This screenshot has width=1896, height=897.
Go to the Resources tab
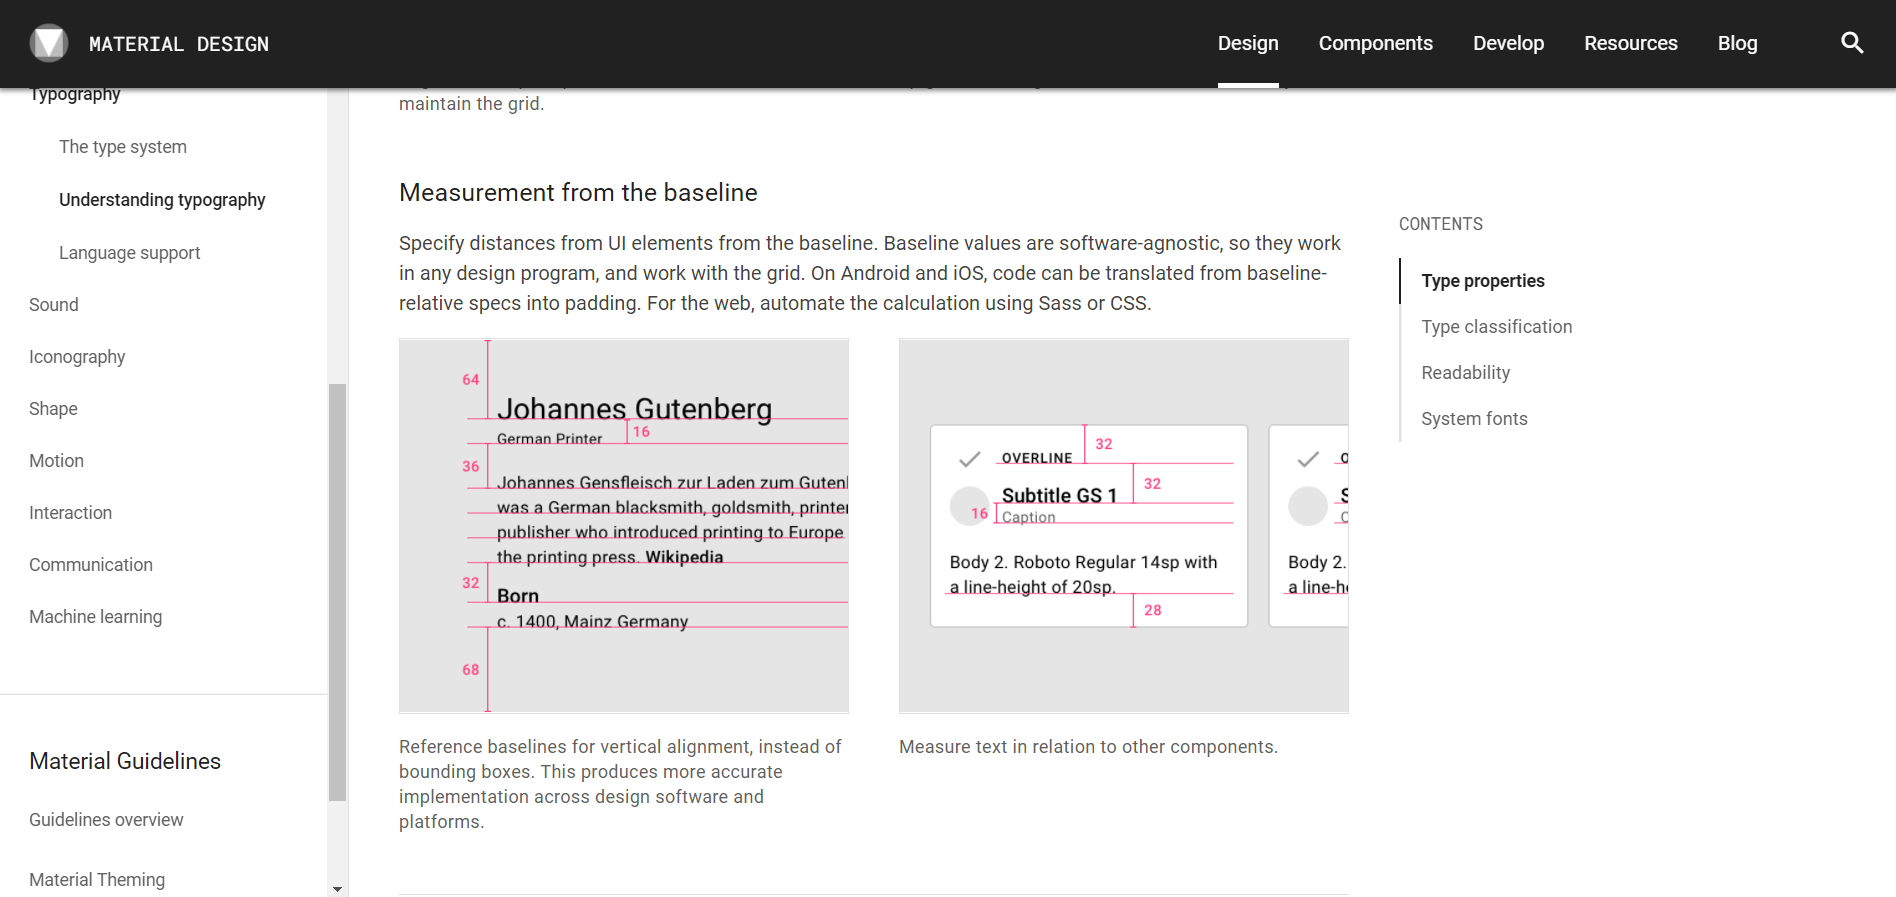[x=1630, y=43]
